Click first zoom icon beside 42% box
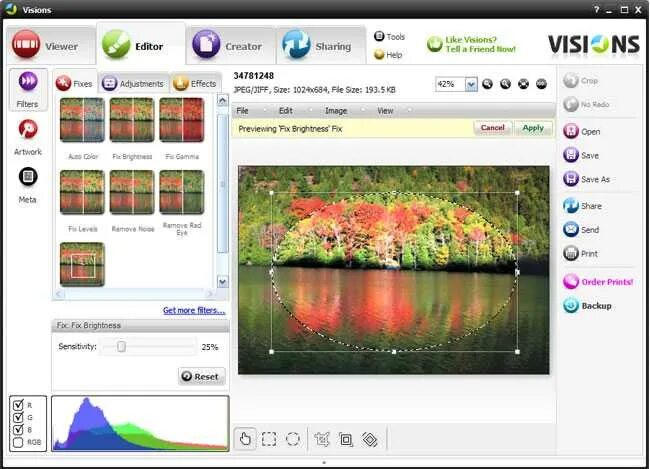The width and height of the screenshot is (650, 469). (x=488, y=84)
